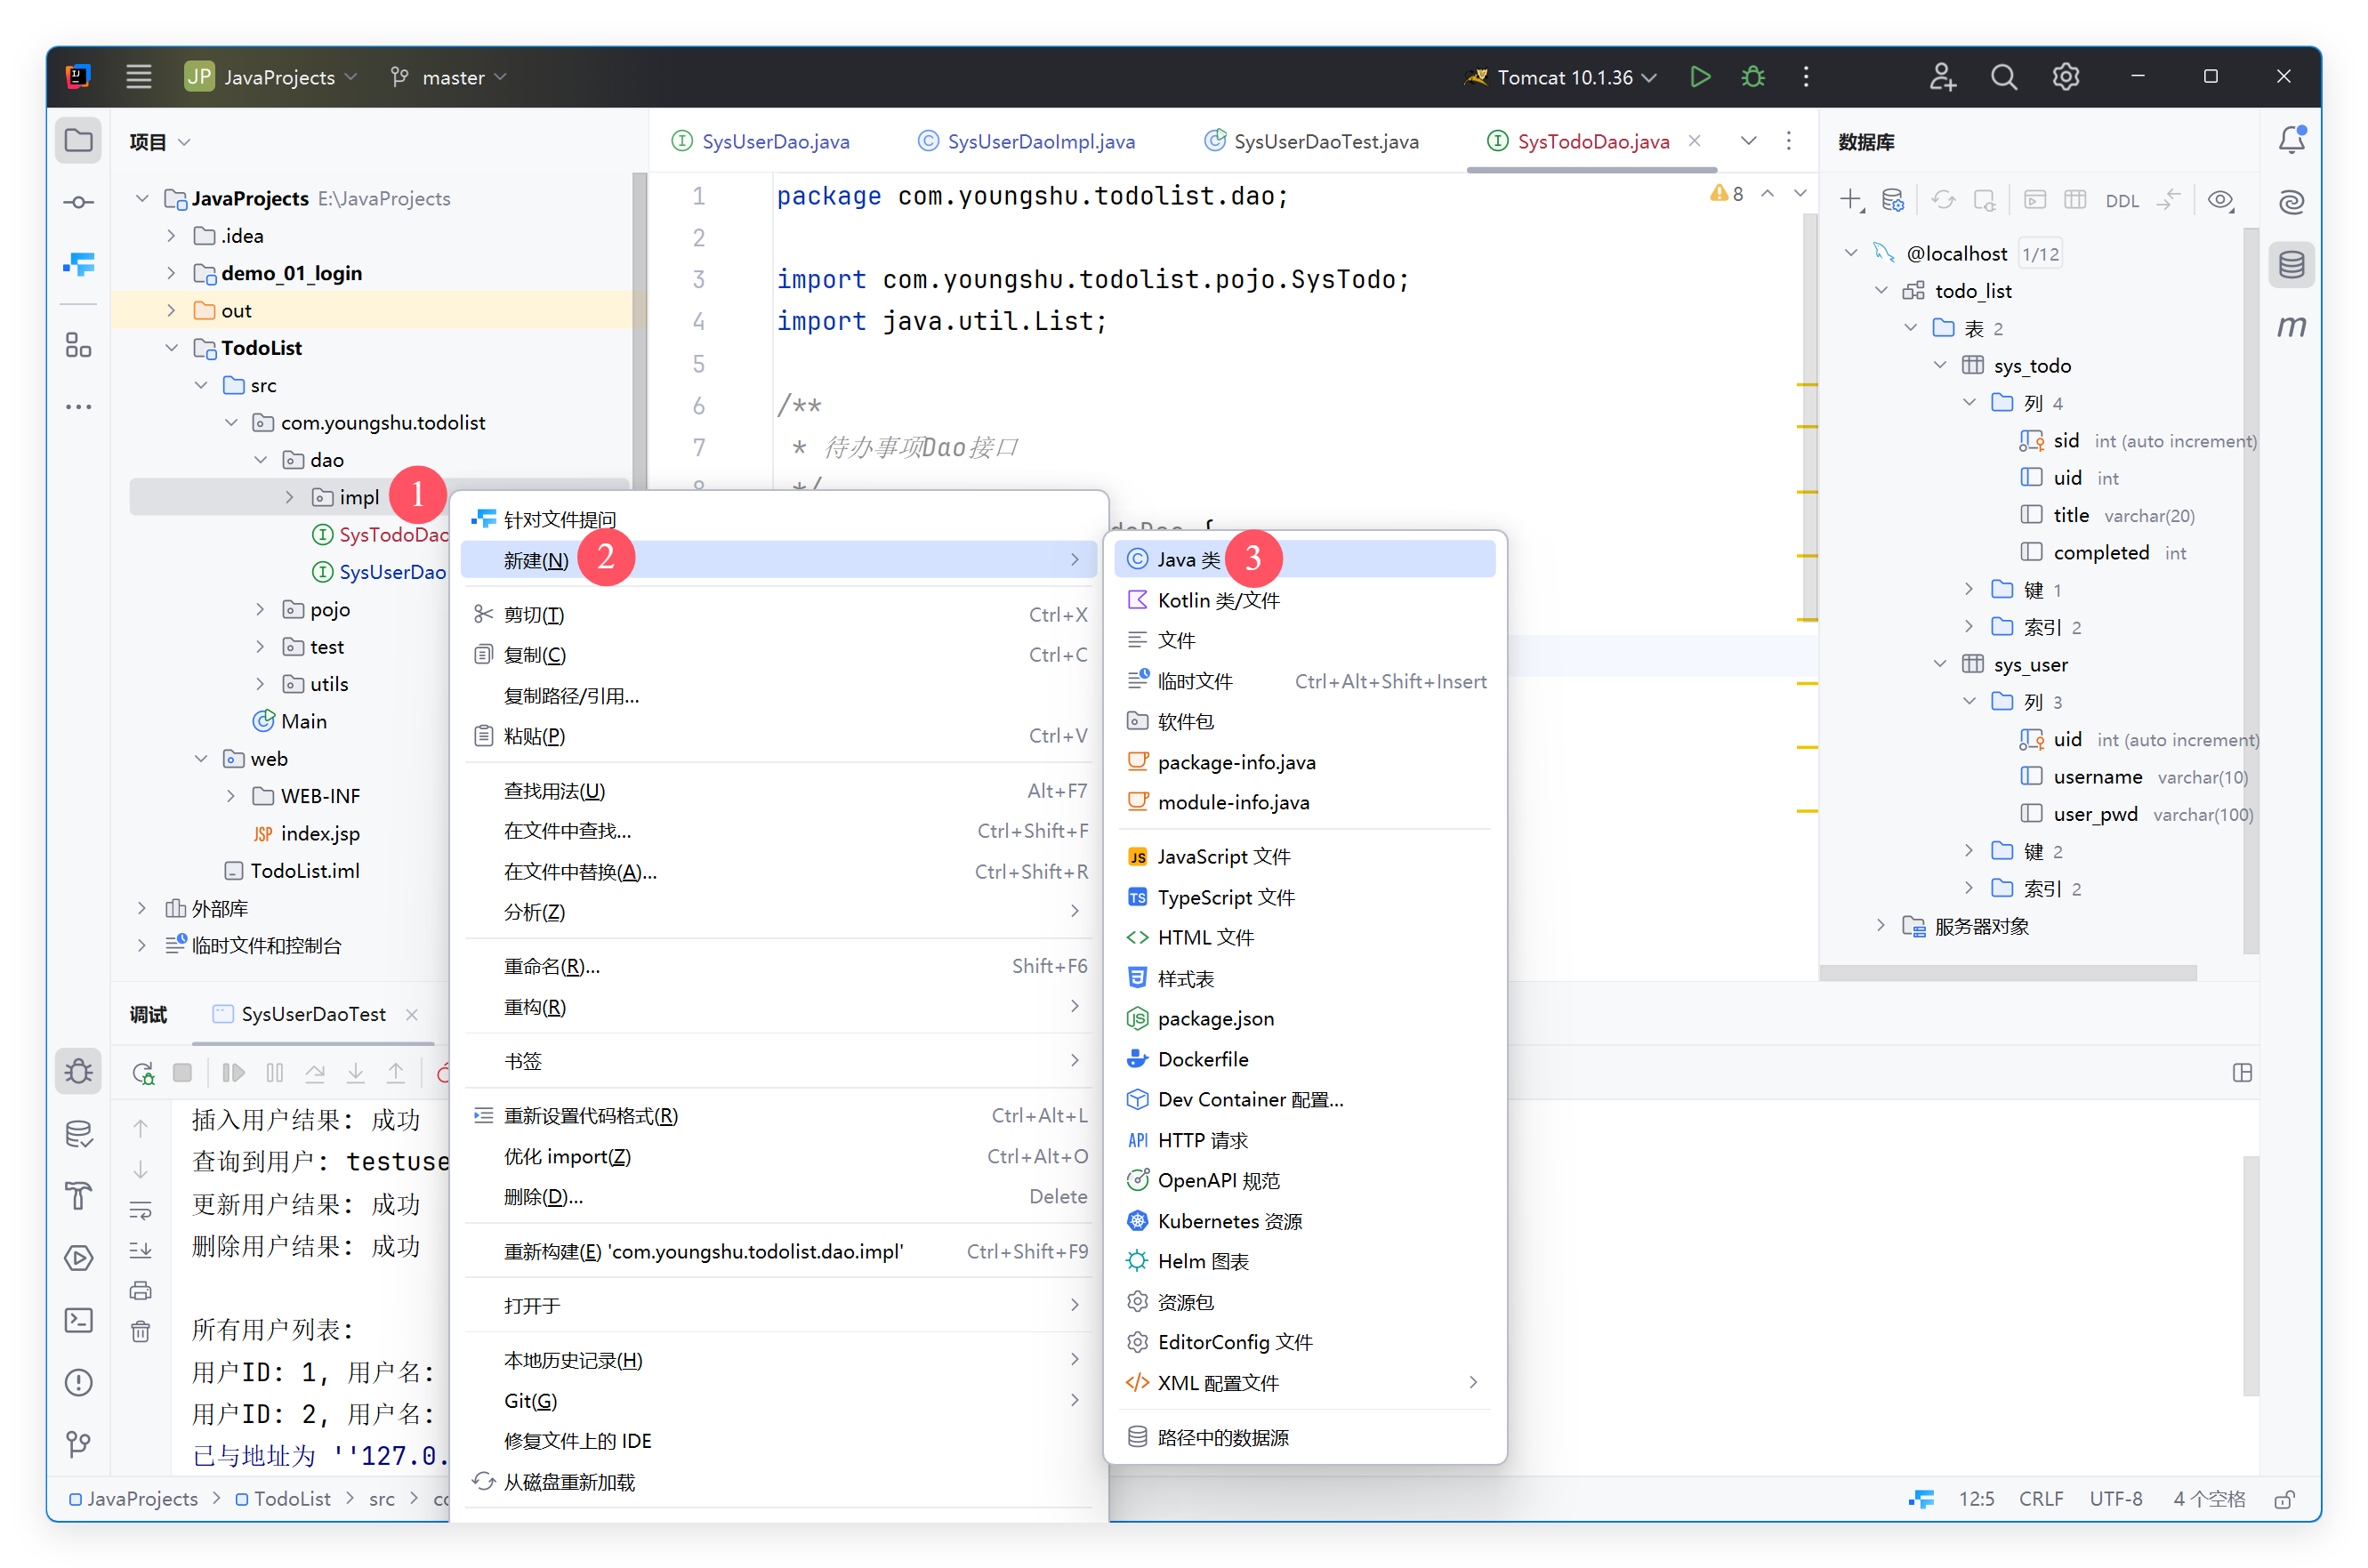Expand the pojo package
This screenshot has height=1568, width=2368.
pos(260,609)
